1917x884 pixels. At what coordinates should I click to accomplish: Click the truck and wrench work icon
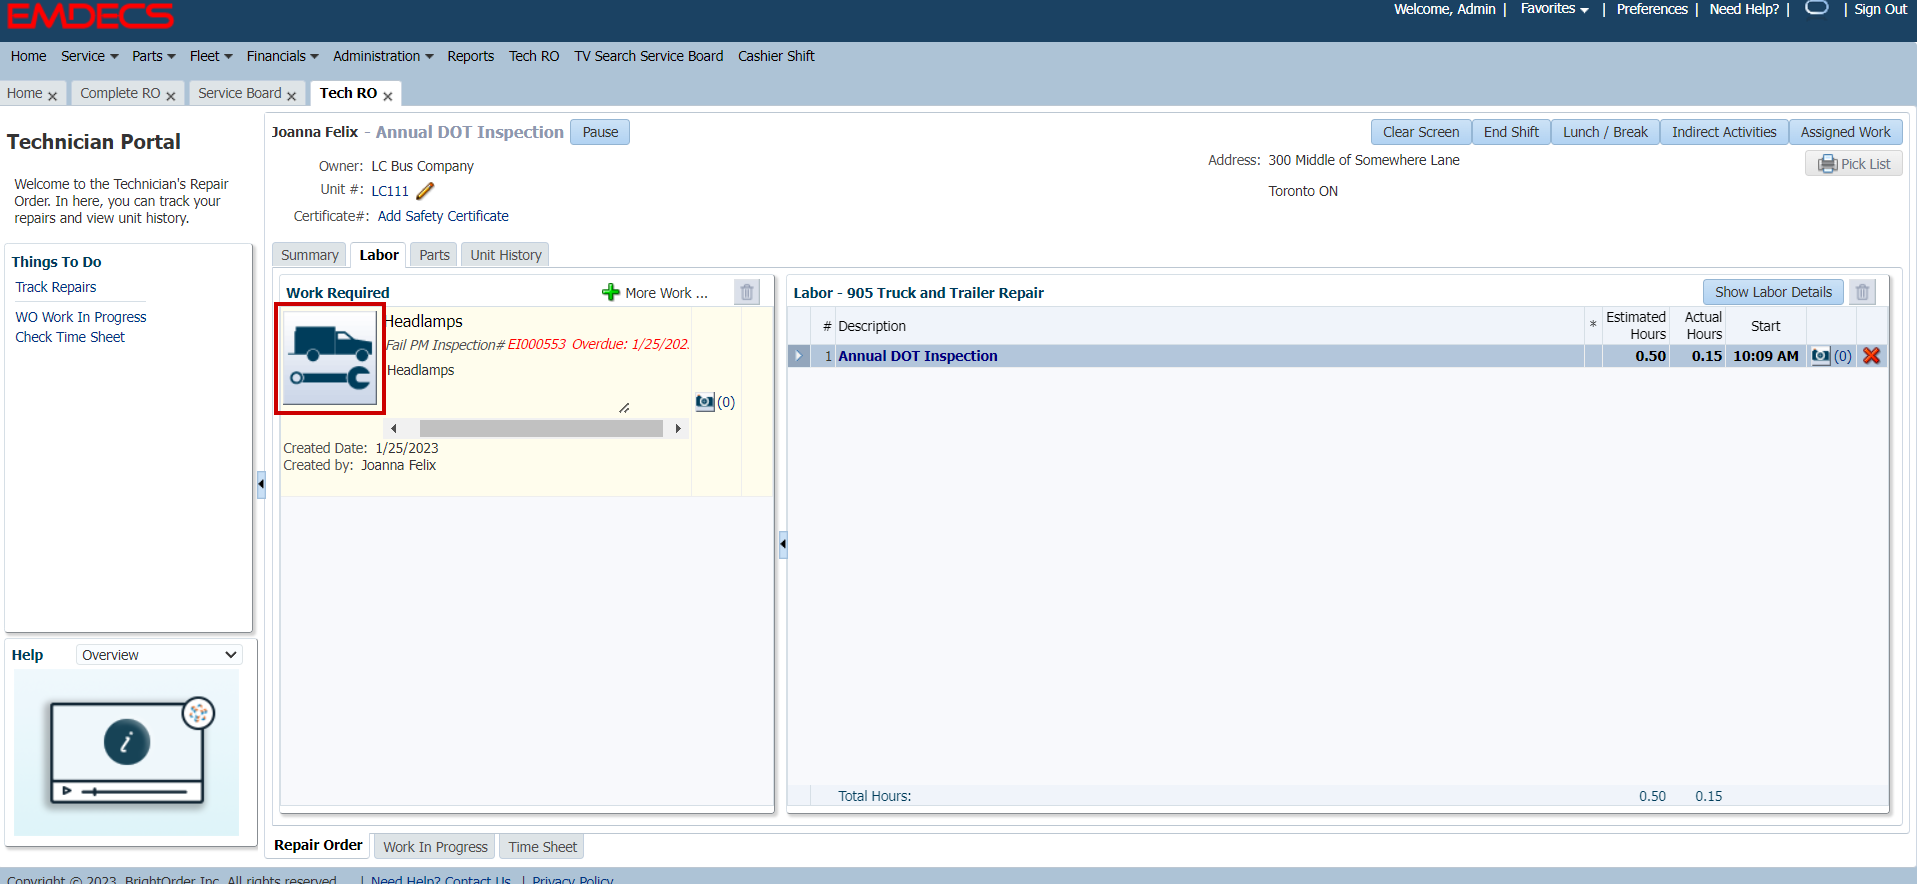click(x=330, y=358)
